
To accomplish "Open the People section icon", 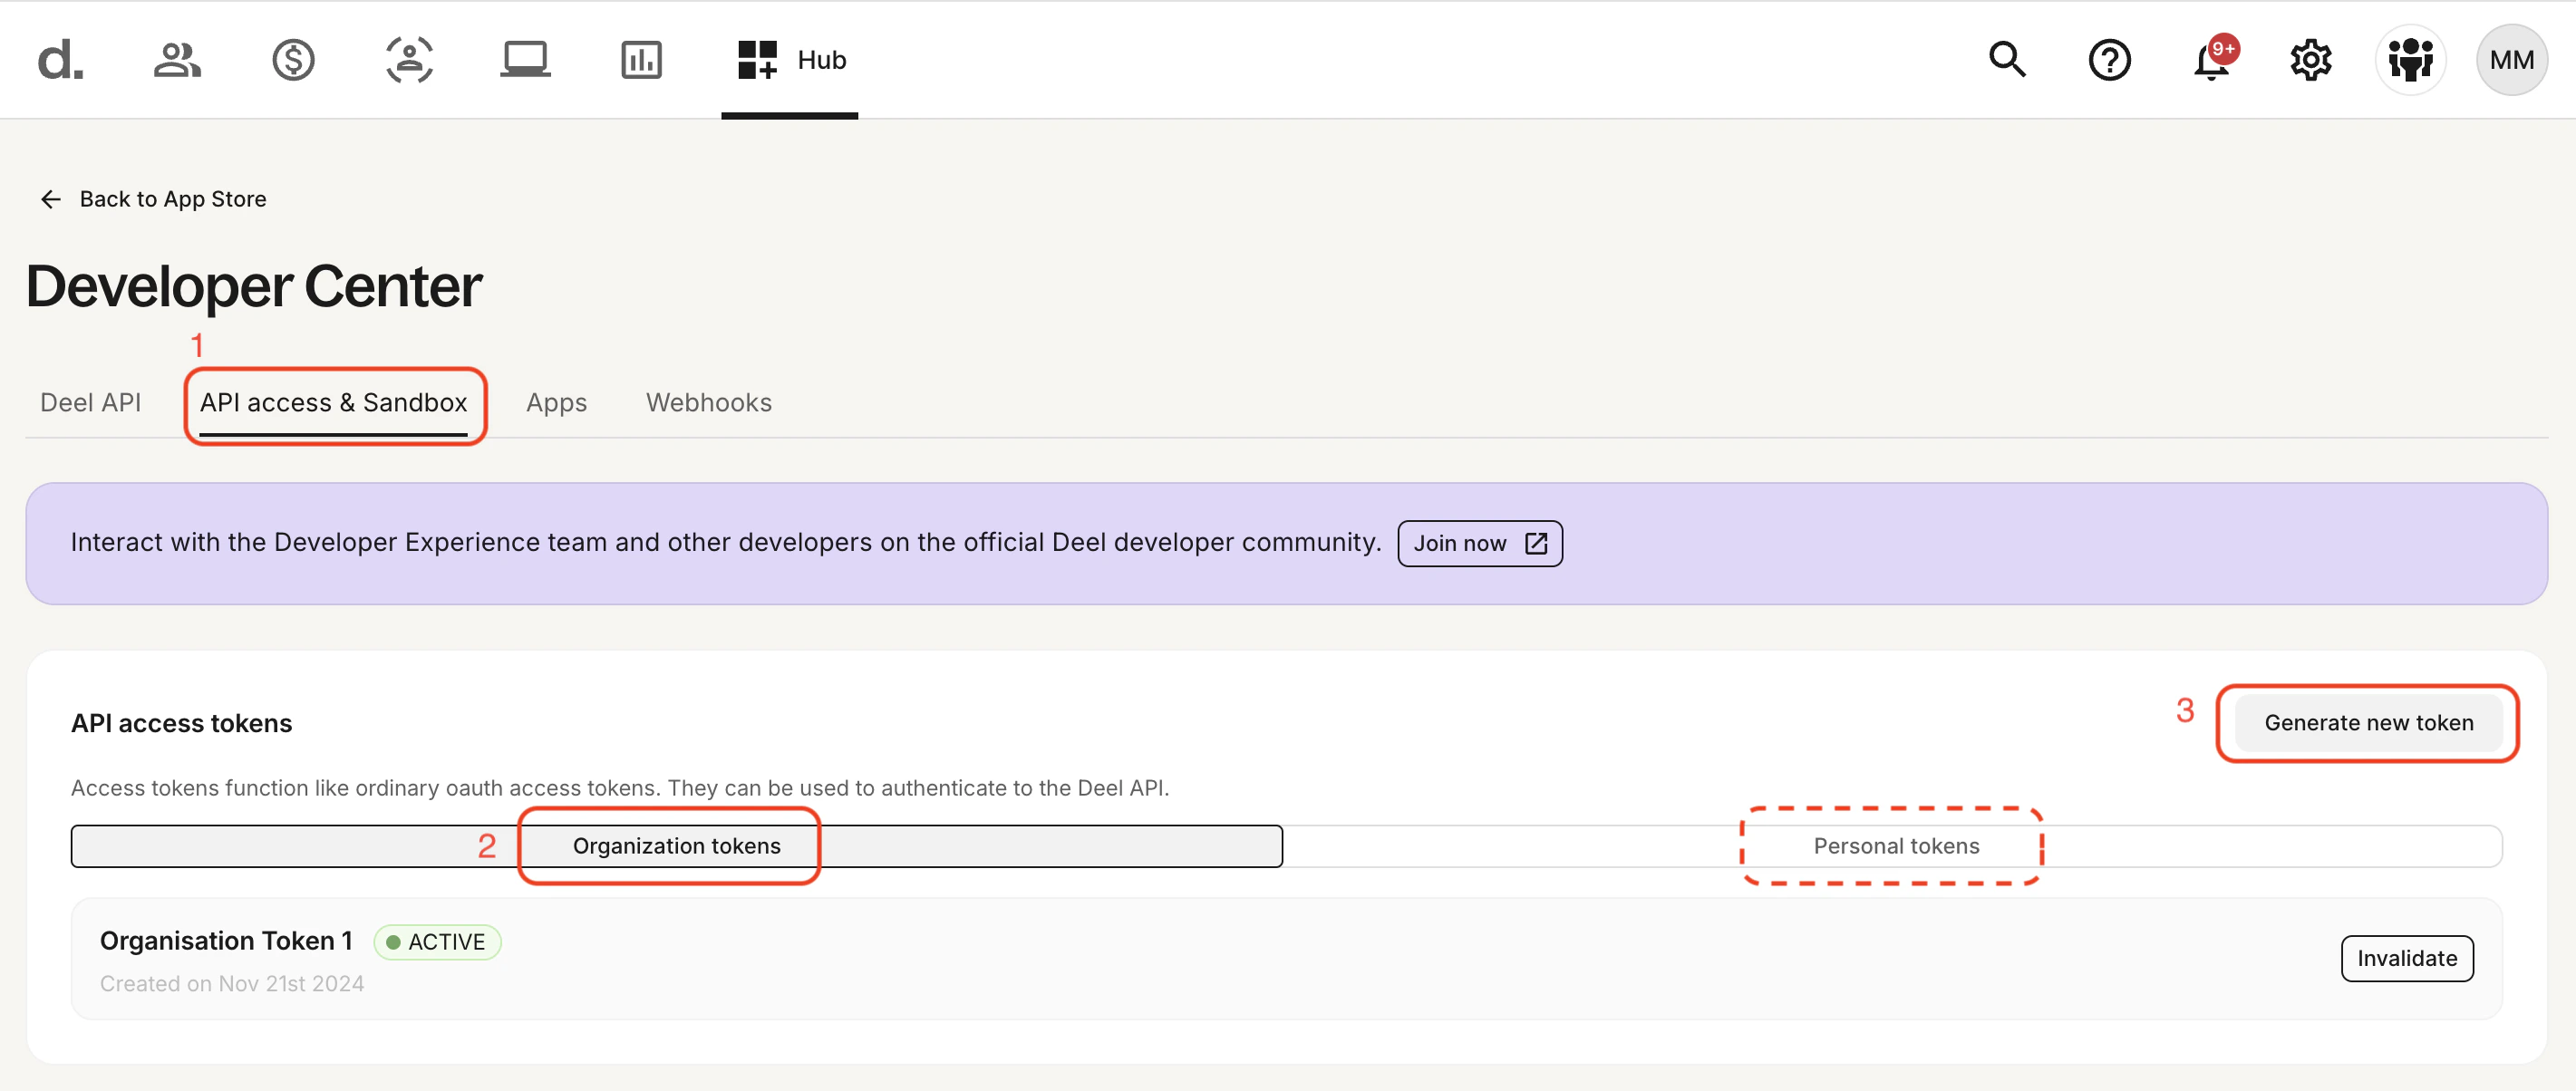I will [176, 60].
